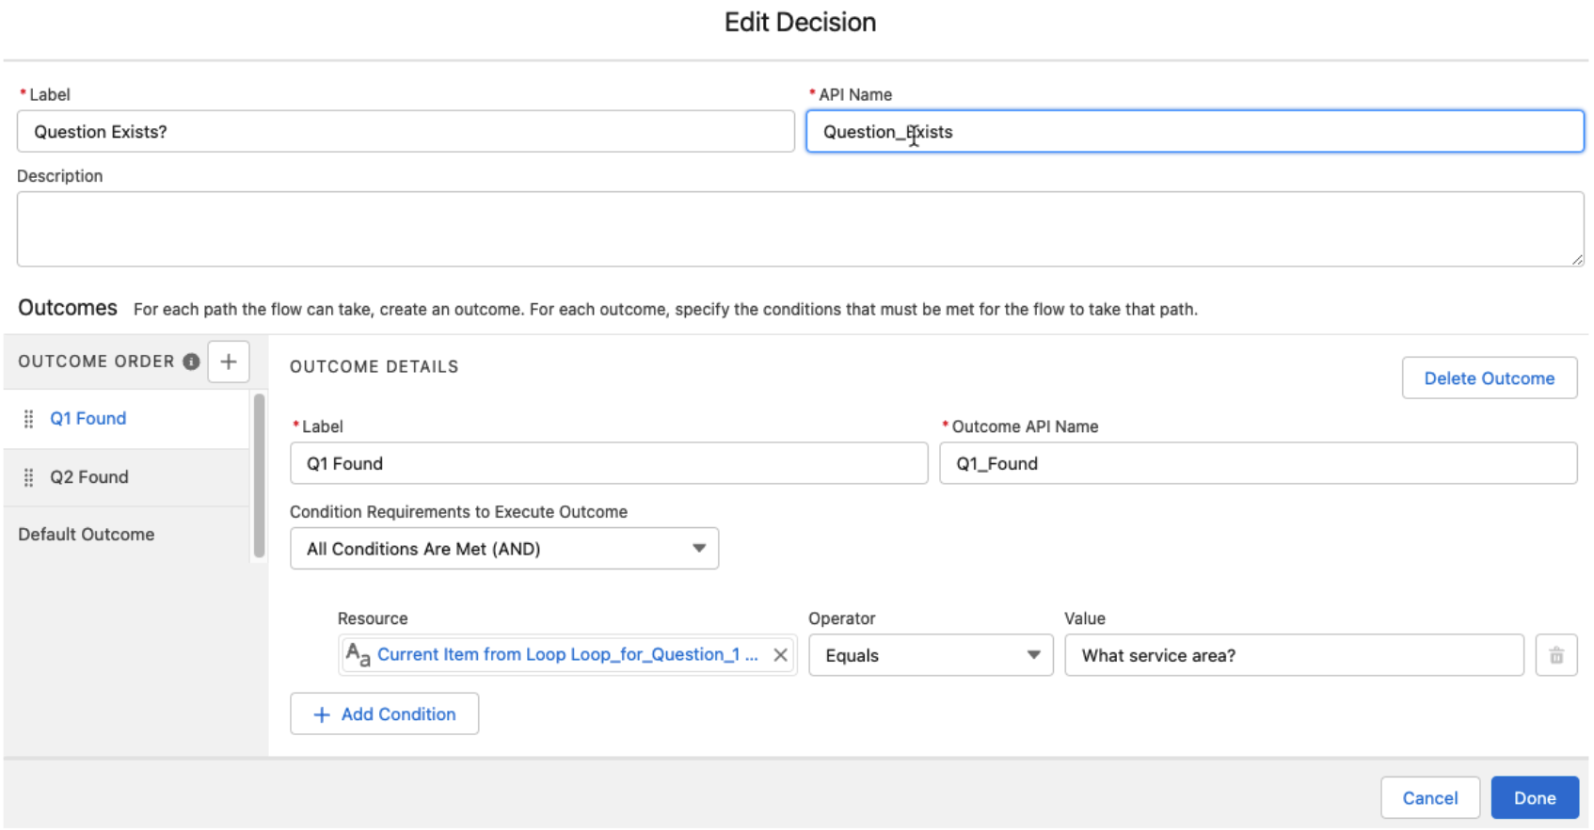This screenshot has height=830, width=1594.
Task: Click the Condition Requirements to Execute Outcome label
Action: click(459, 512)
